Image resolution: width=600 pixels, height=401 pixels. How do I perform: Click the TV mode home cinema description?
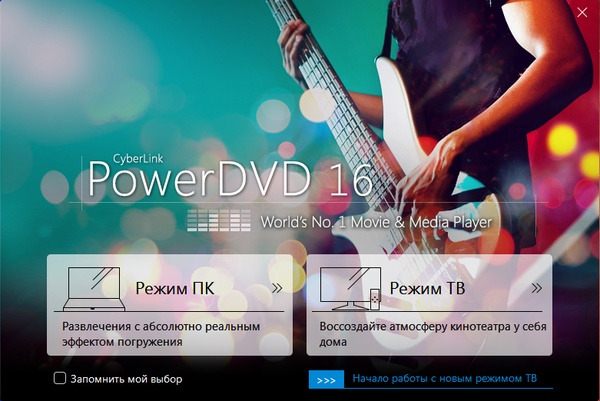420,334
